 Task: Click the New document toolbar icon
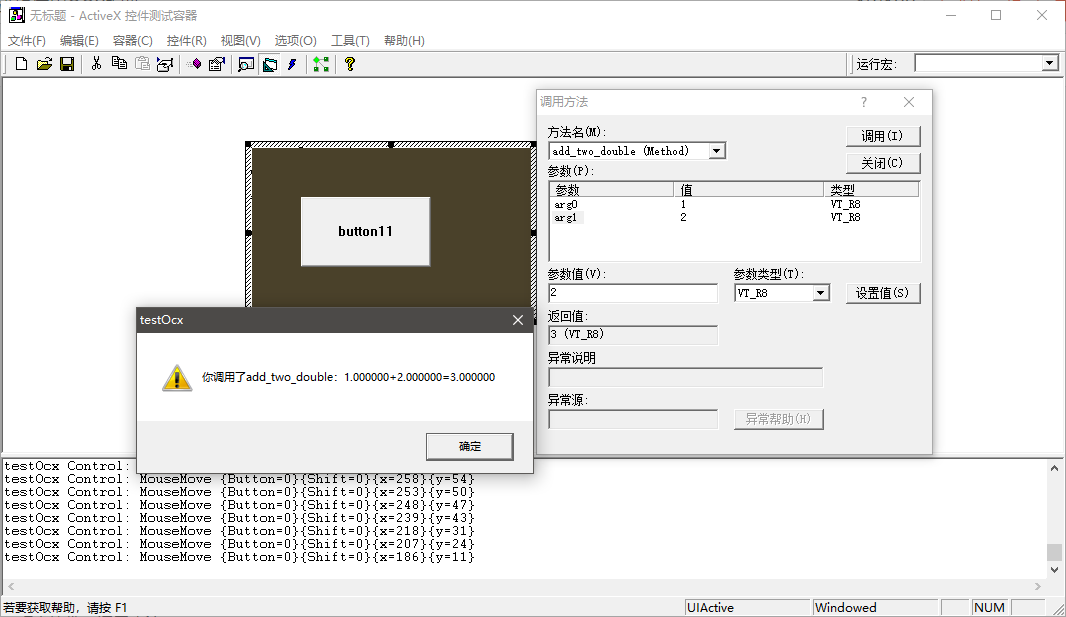click(x=21, y=64)
